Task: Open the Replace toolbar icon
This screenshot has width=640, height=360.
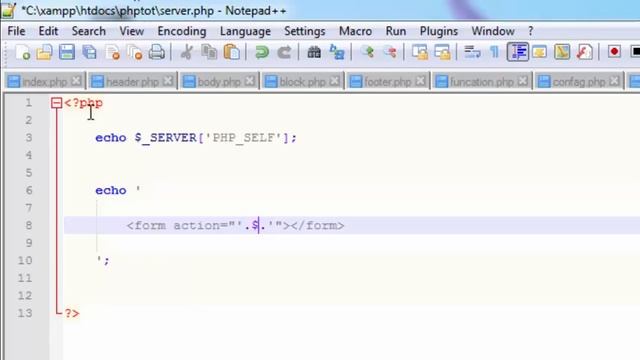Action: tap(337, 52)
